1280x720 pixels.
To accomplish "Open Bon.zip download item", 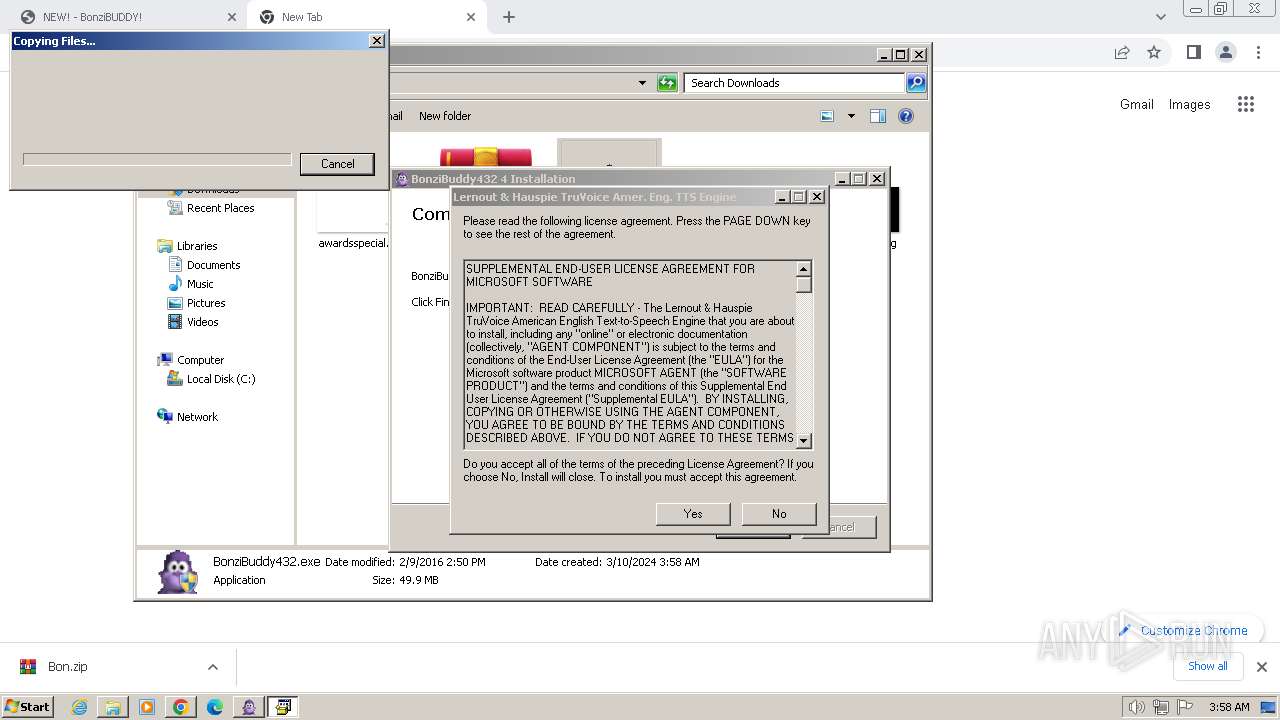I will (x=67, y=667).
